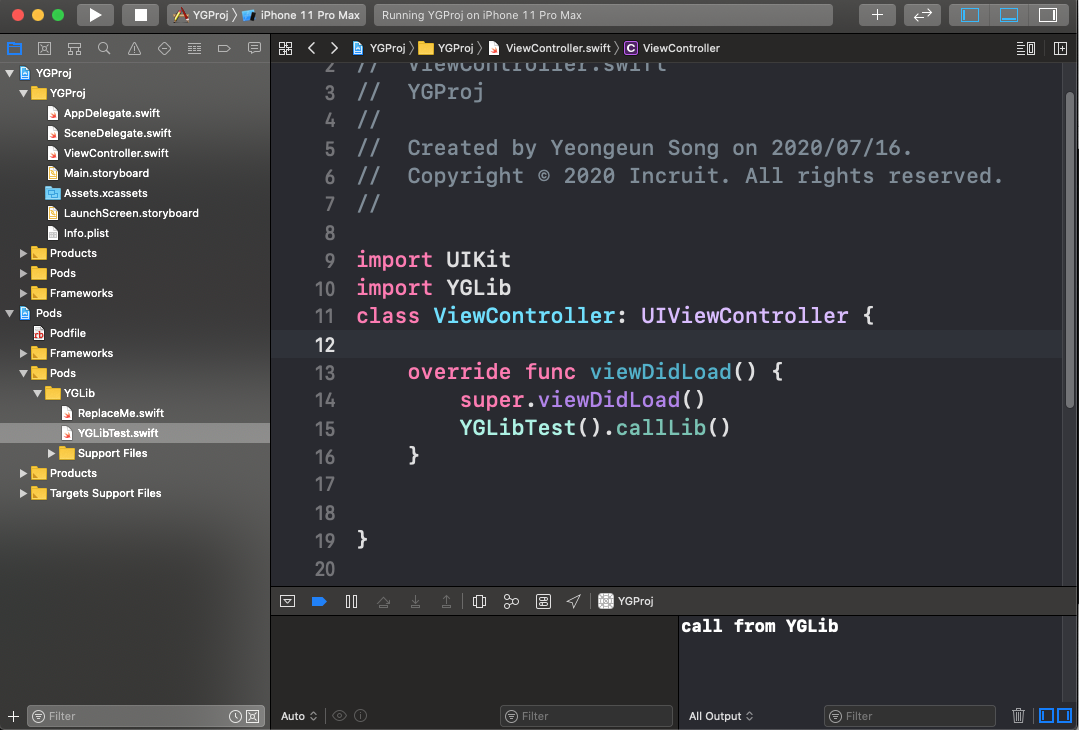
Task: Open the Issue navigator warning icon
Action: 134,48
